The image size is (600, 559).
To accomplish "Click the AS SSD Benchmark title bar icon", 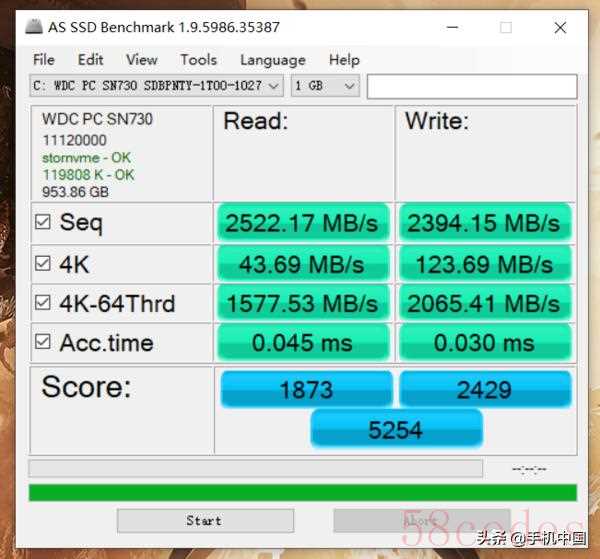I will (34, 26).
